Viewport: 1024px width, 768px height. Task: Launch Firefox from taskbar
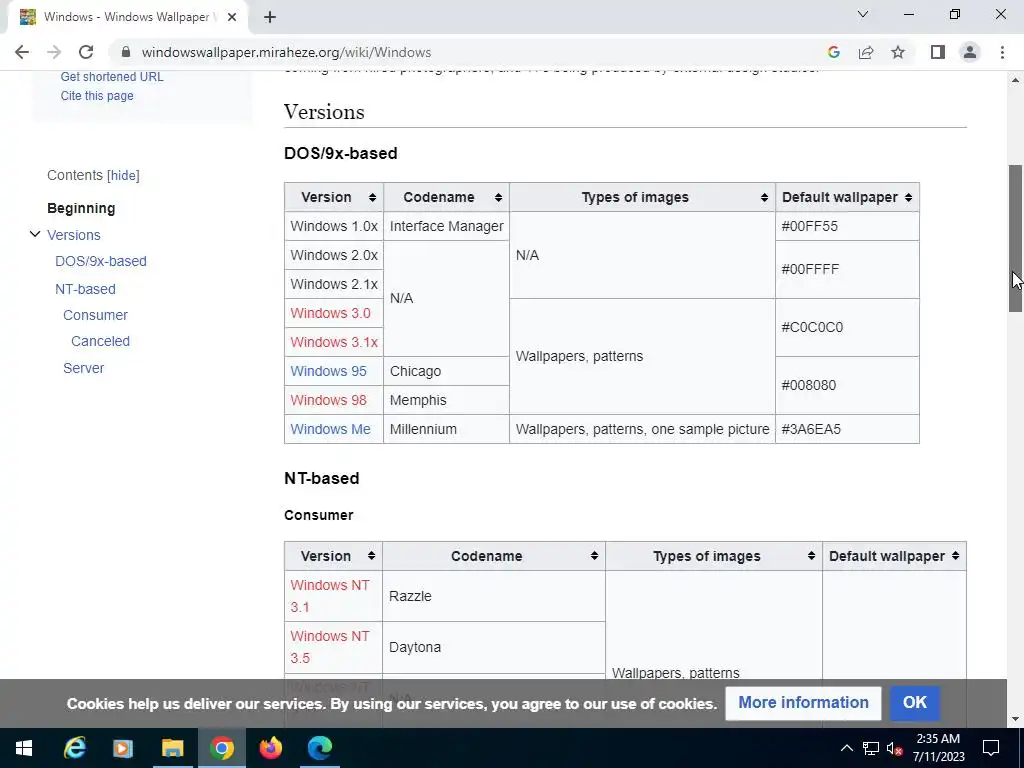(x=270, y=748)
